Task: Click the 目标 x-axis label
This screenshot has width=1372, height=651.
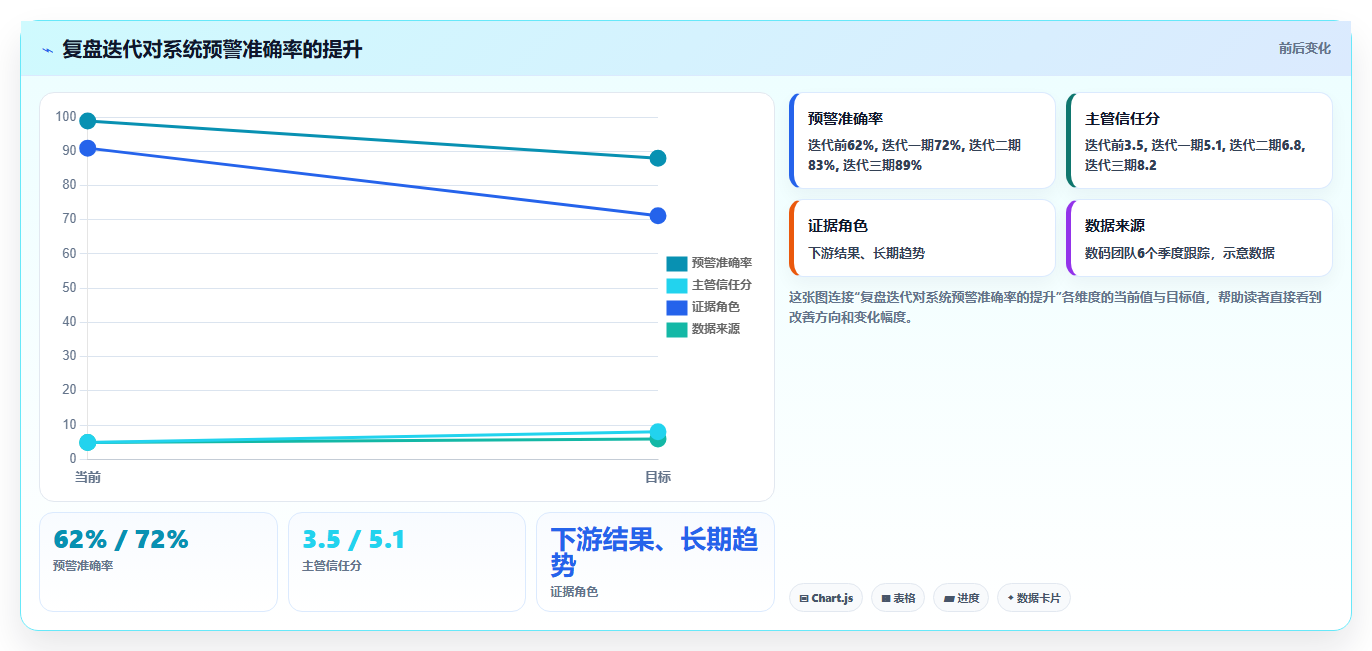Action: pos(658,477)
